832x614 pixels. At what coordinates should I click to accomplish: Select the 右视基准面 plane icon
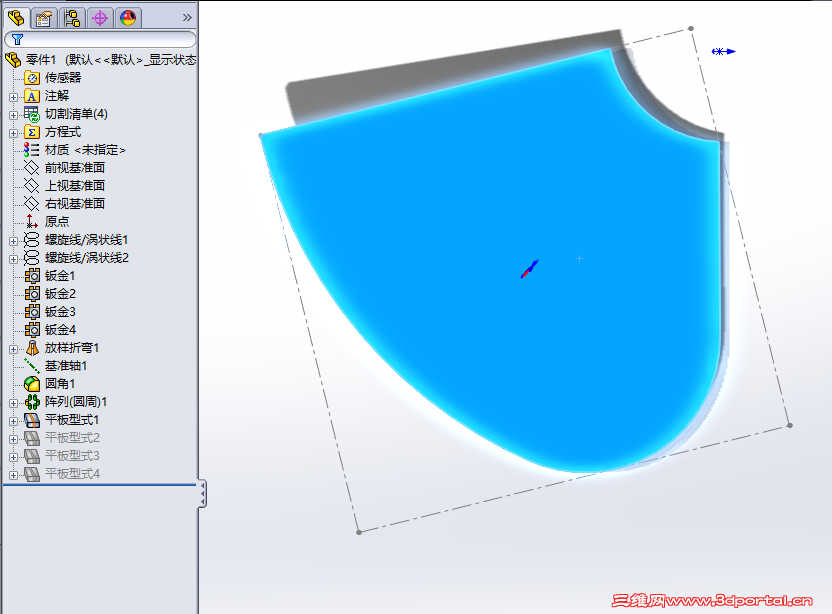click(32, 204)
